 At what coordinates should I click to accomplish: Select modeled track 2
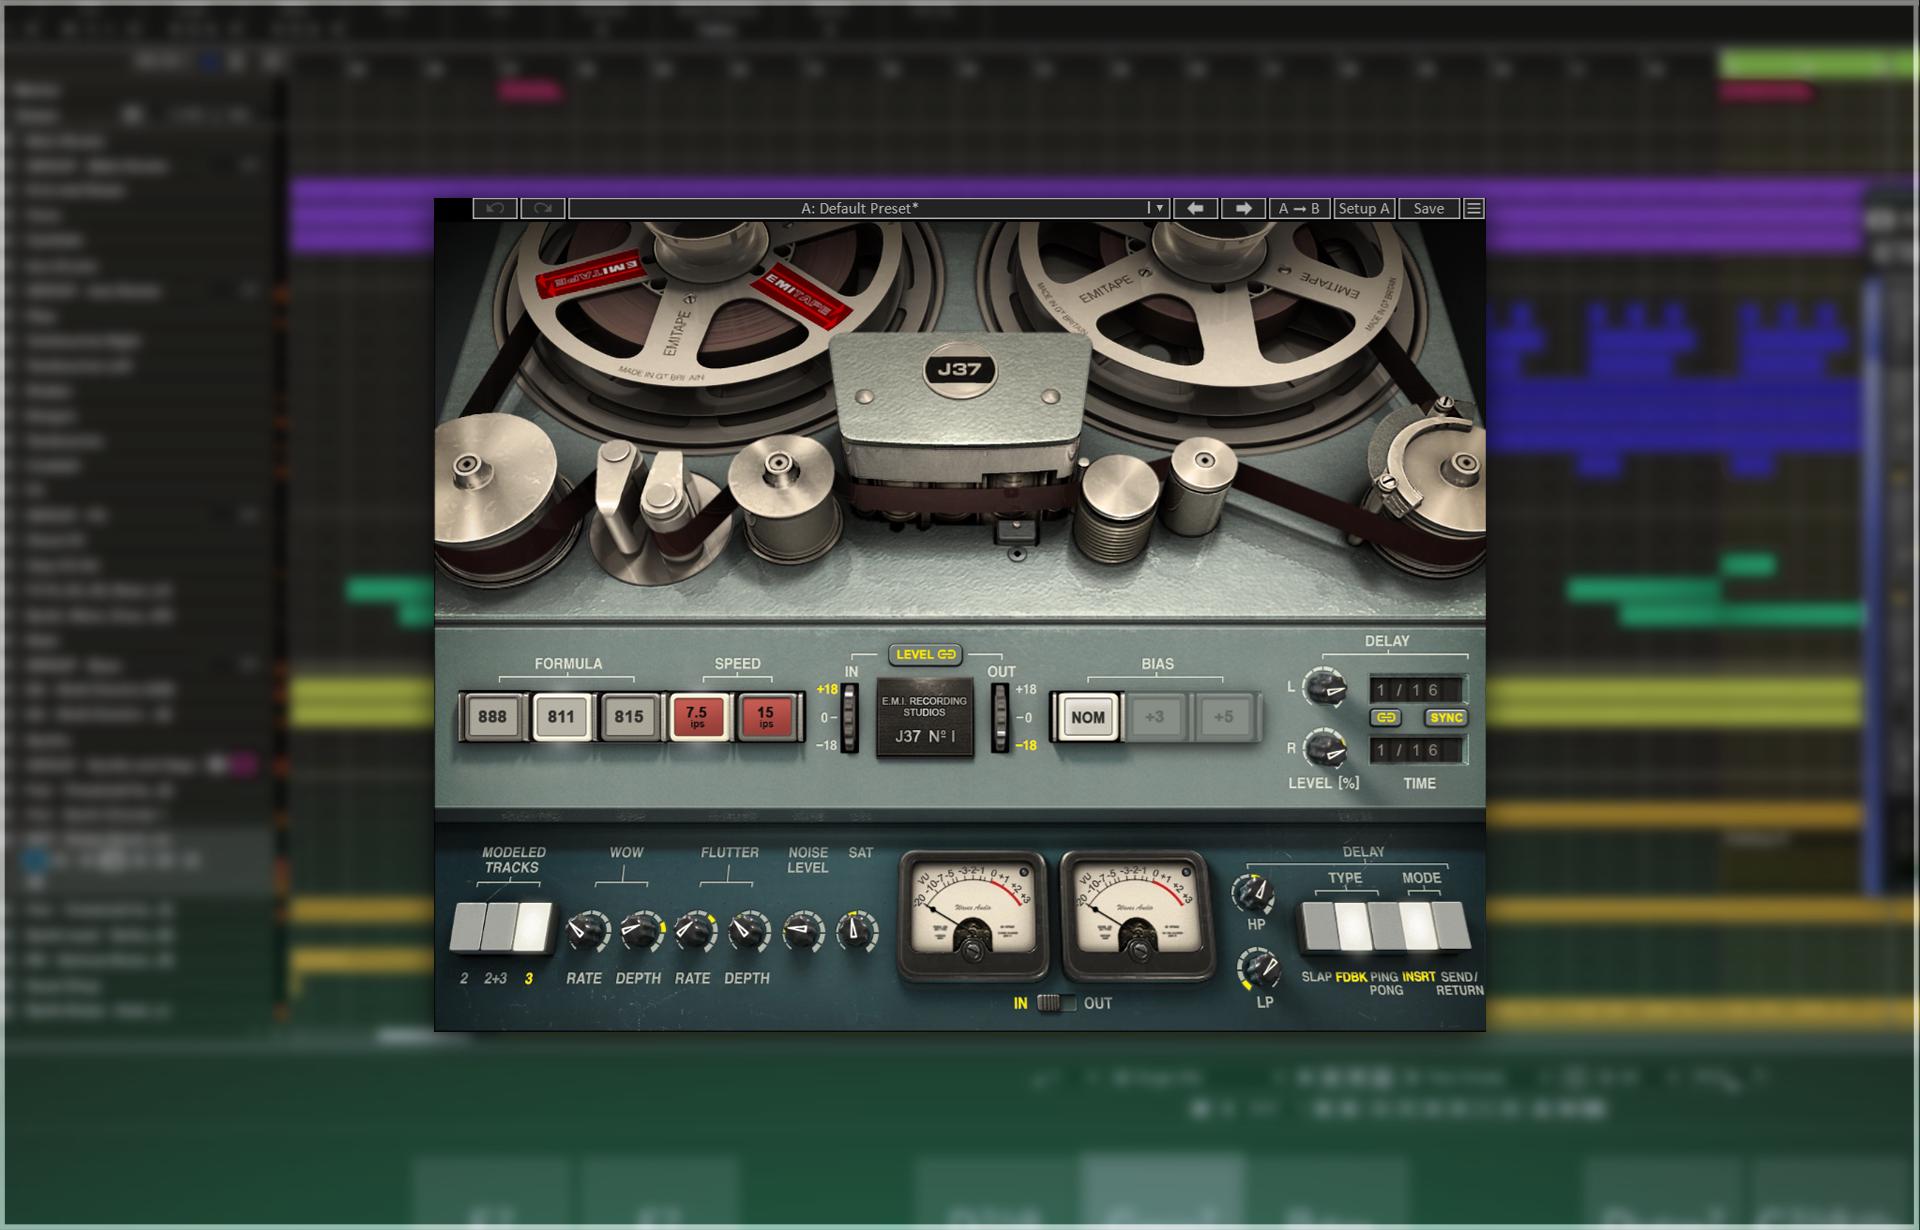pos(467,927)
